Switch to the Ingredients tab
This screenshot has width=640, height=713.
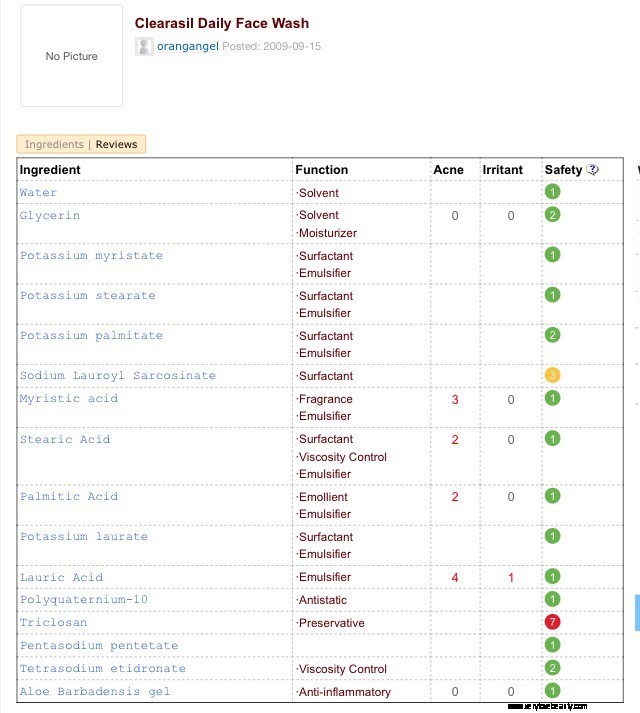(54, 144)
